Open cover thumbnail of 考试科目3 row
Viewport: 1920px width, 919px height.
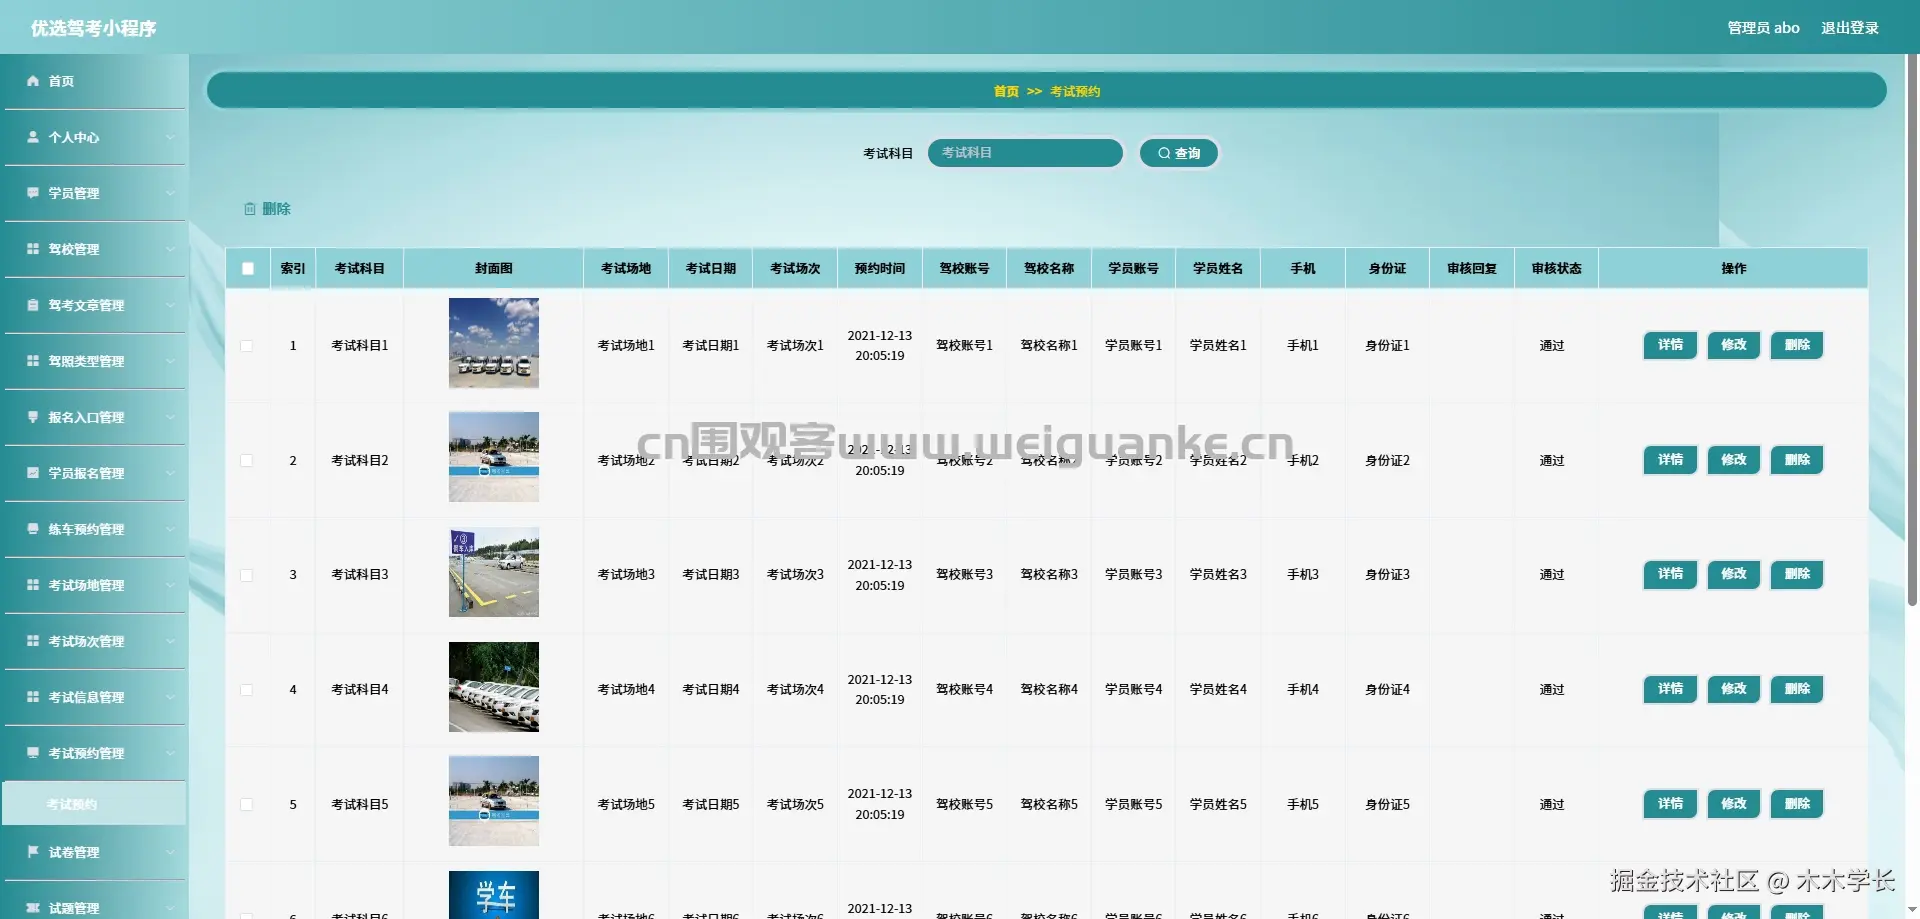tap(494, 572)
